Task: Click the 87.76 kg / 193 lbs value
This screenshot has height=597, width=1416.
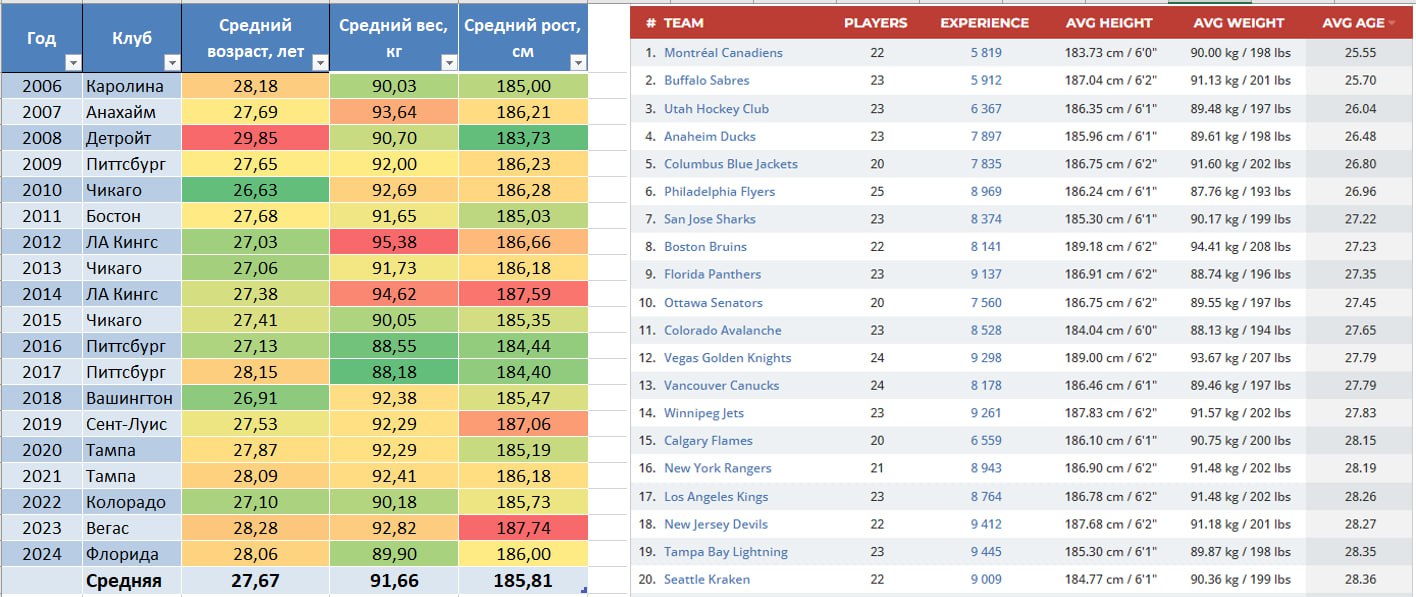Action: click(1240, 192)
